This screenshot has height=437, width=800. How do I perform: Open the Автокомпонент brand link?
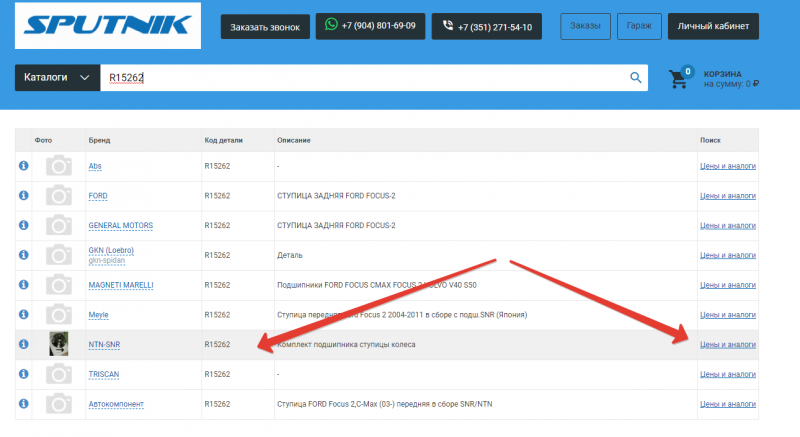click(x=116, y=404)
